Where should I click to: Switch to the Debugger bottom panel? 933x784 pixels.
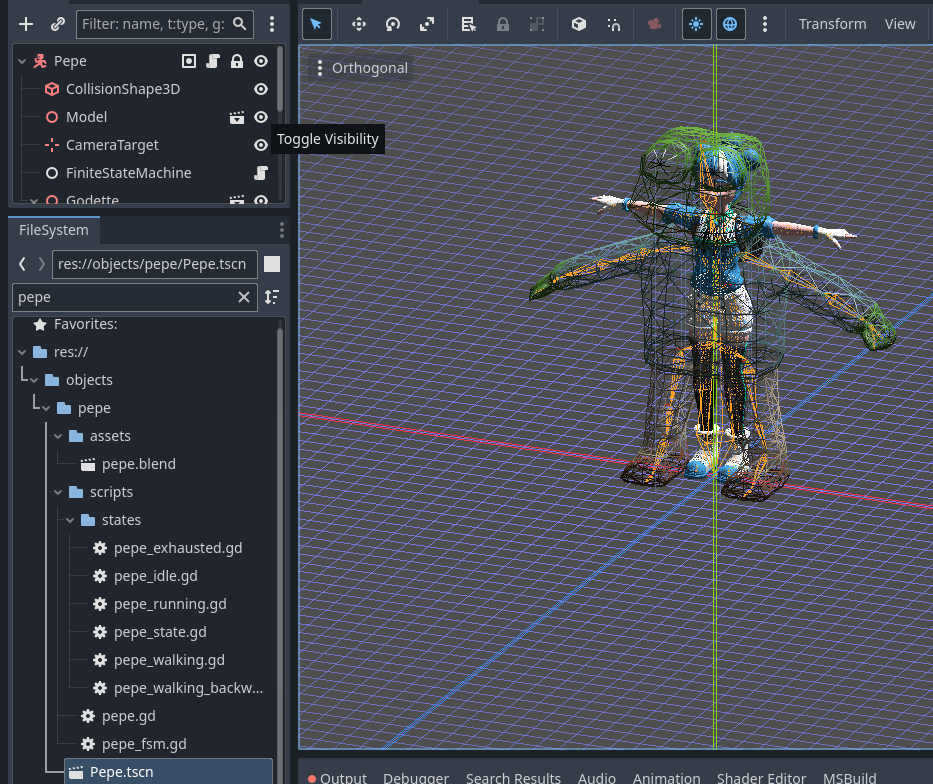(416, 777)
